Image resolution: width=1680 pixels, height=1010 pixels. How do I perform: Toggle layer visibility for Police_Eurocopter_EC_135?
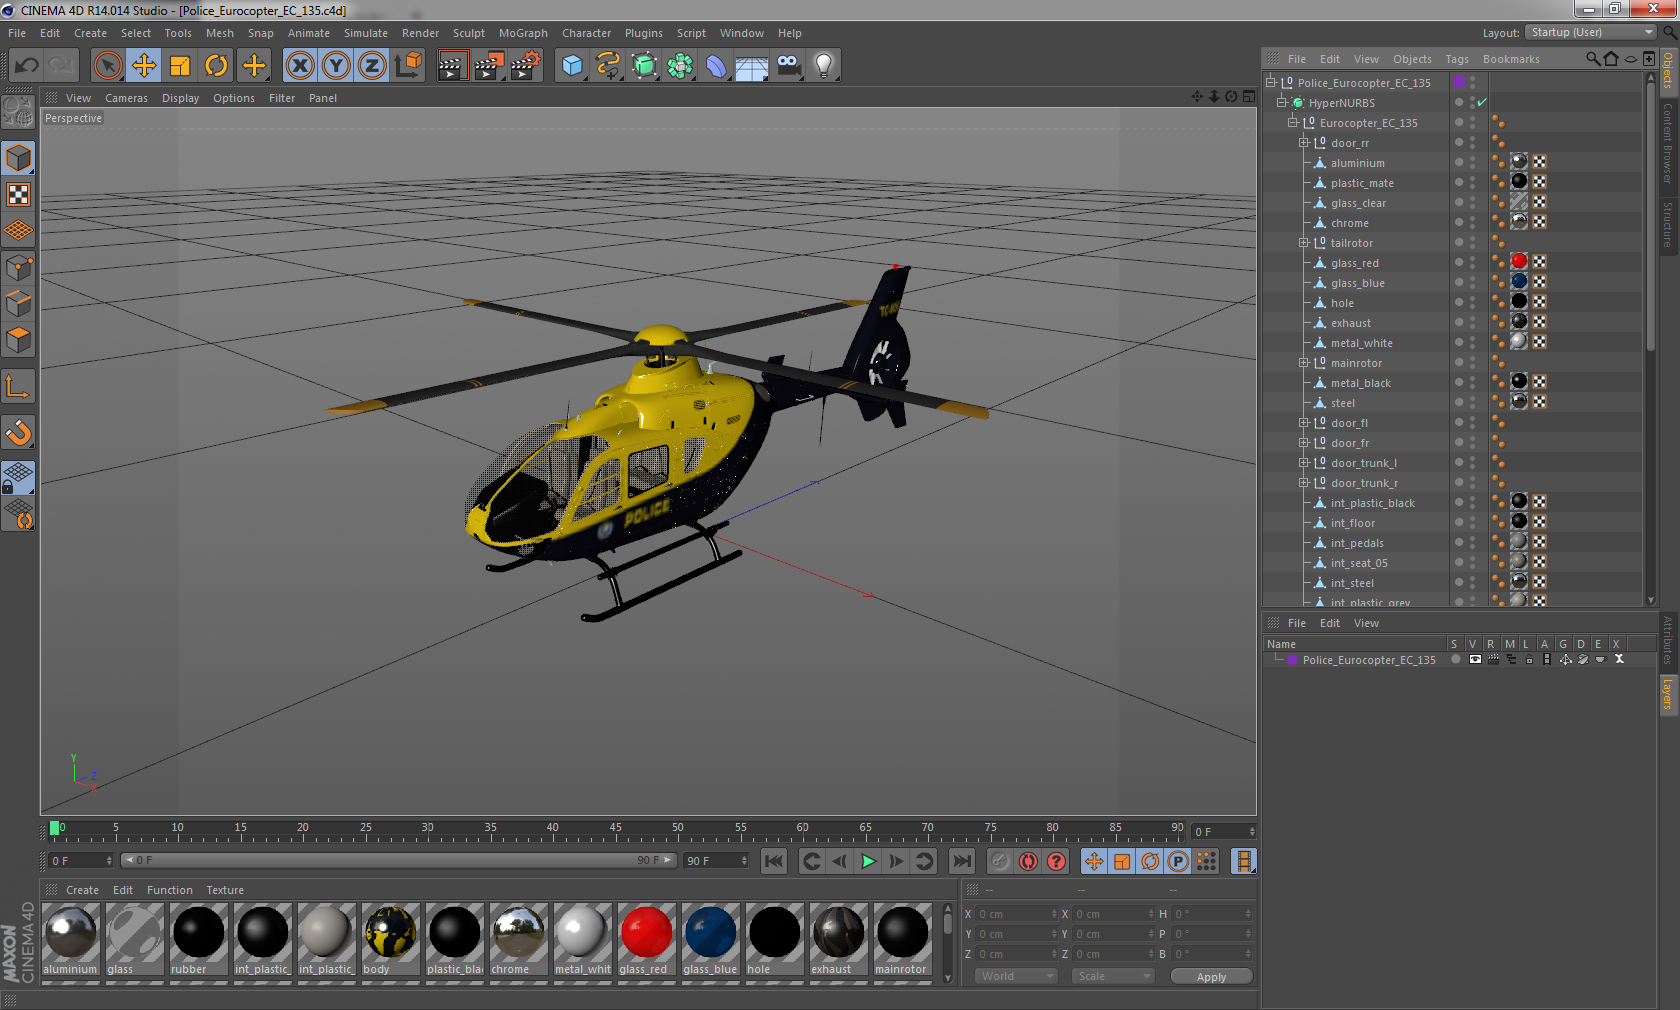coord(1475,659)
